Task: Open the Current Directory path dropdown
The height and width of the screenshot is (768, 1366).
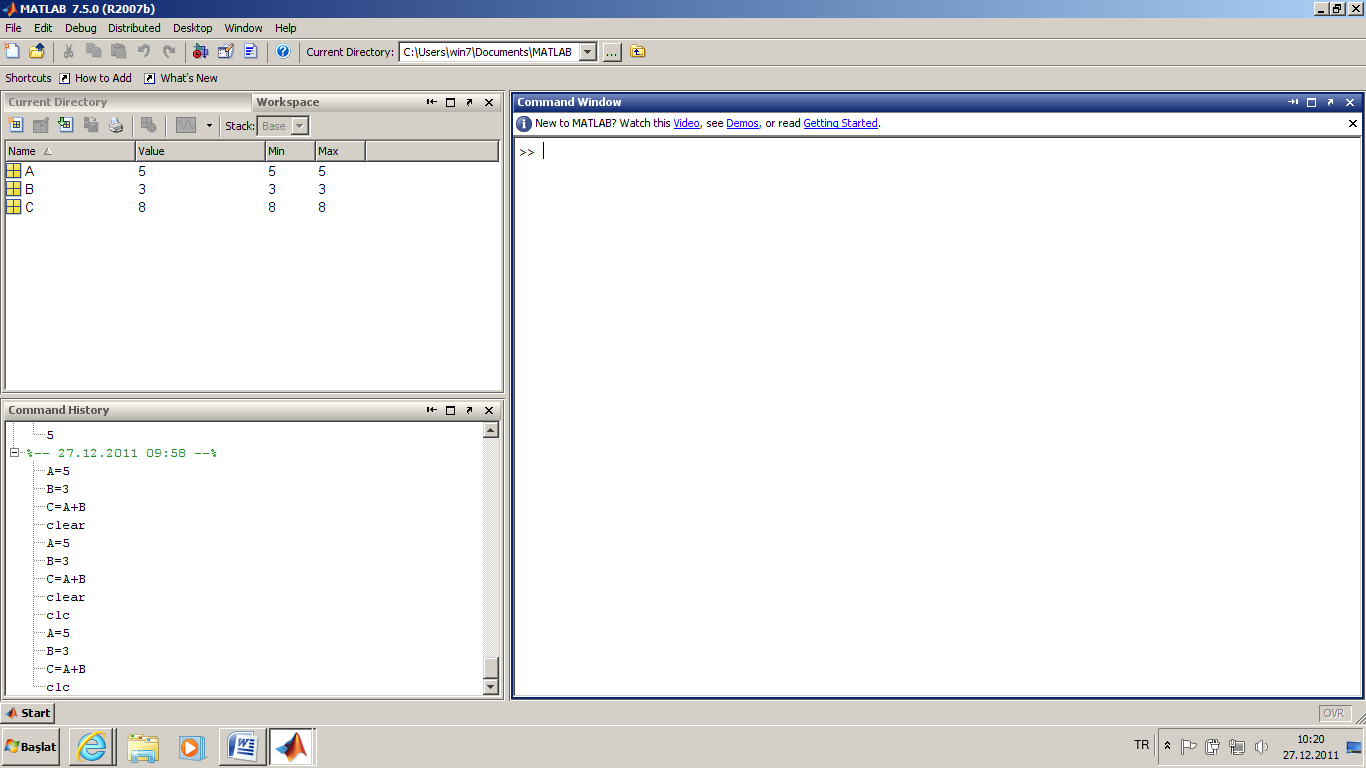Action: (x=588, y=52)
